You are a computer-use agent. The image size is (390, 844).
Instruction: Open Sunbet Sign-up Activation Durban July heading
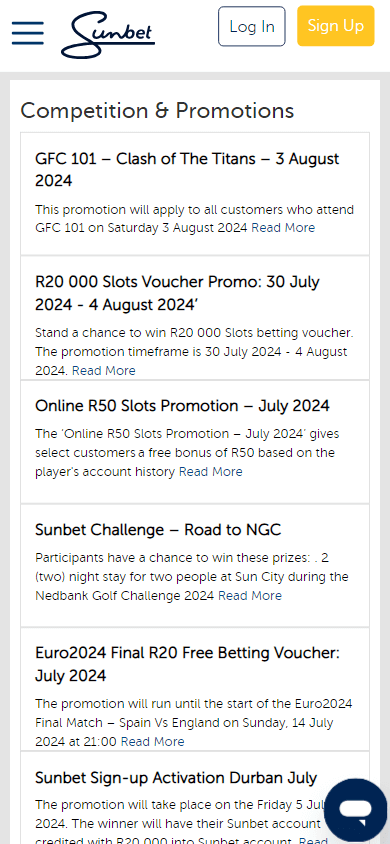tap(176, 778)
